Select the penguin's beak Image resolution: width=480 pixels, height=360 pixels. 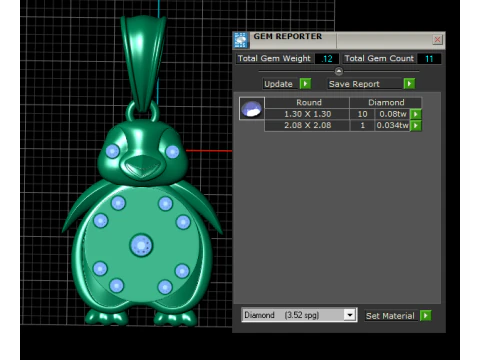click(142, 167)
